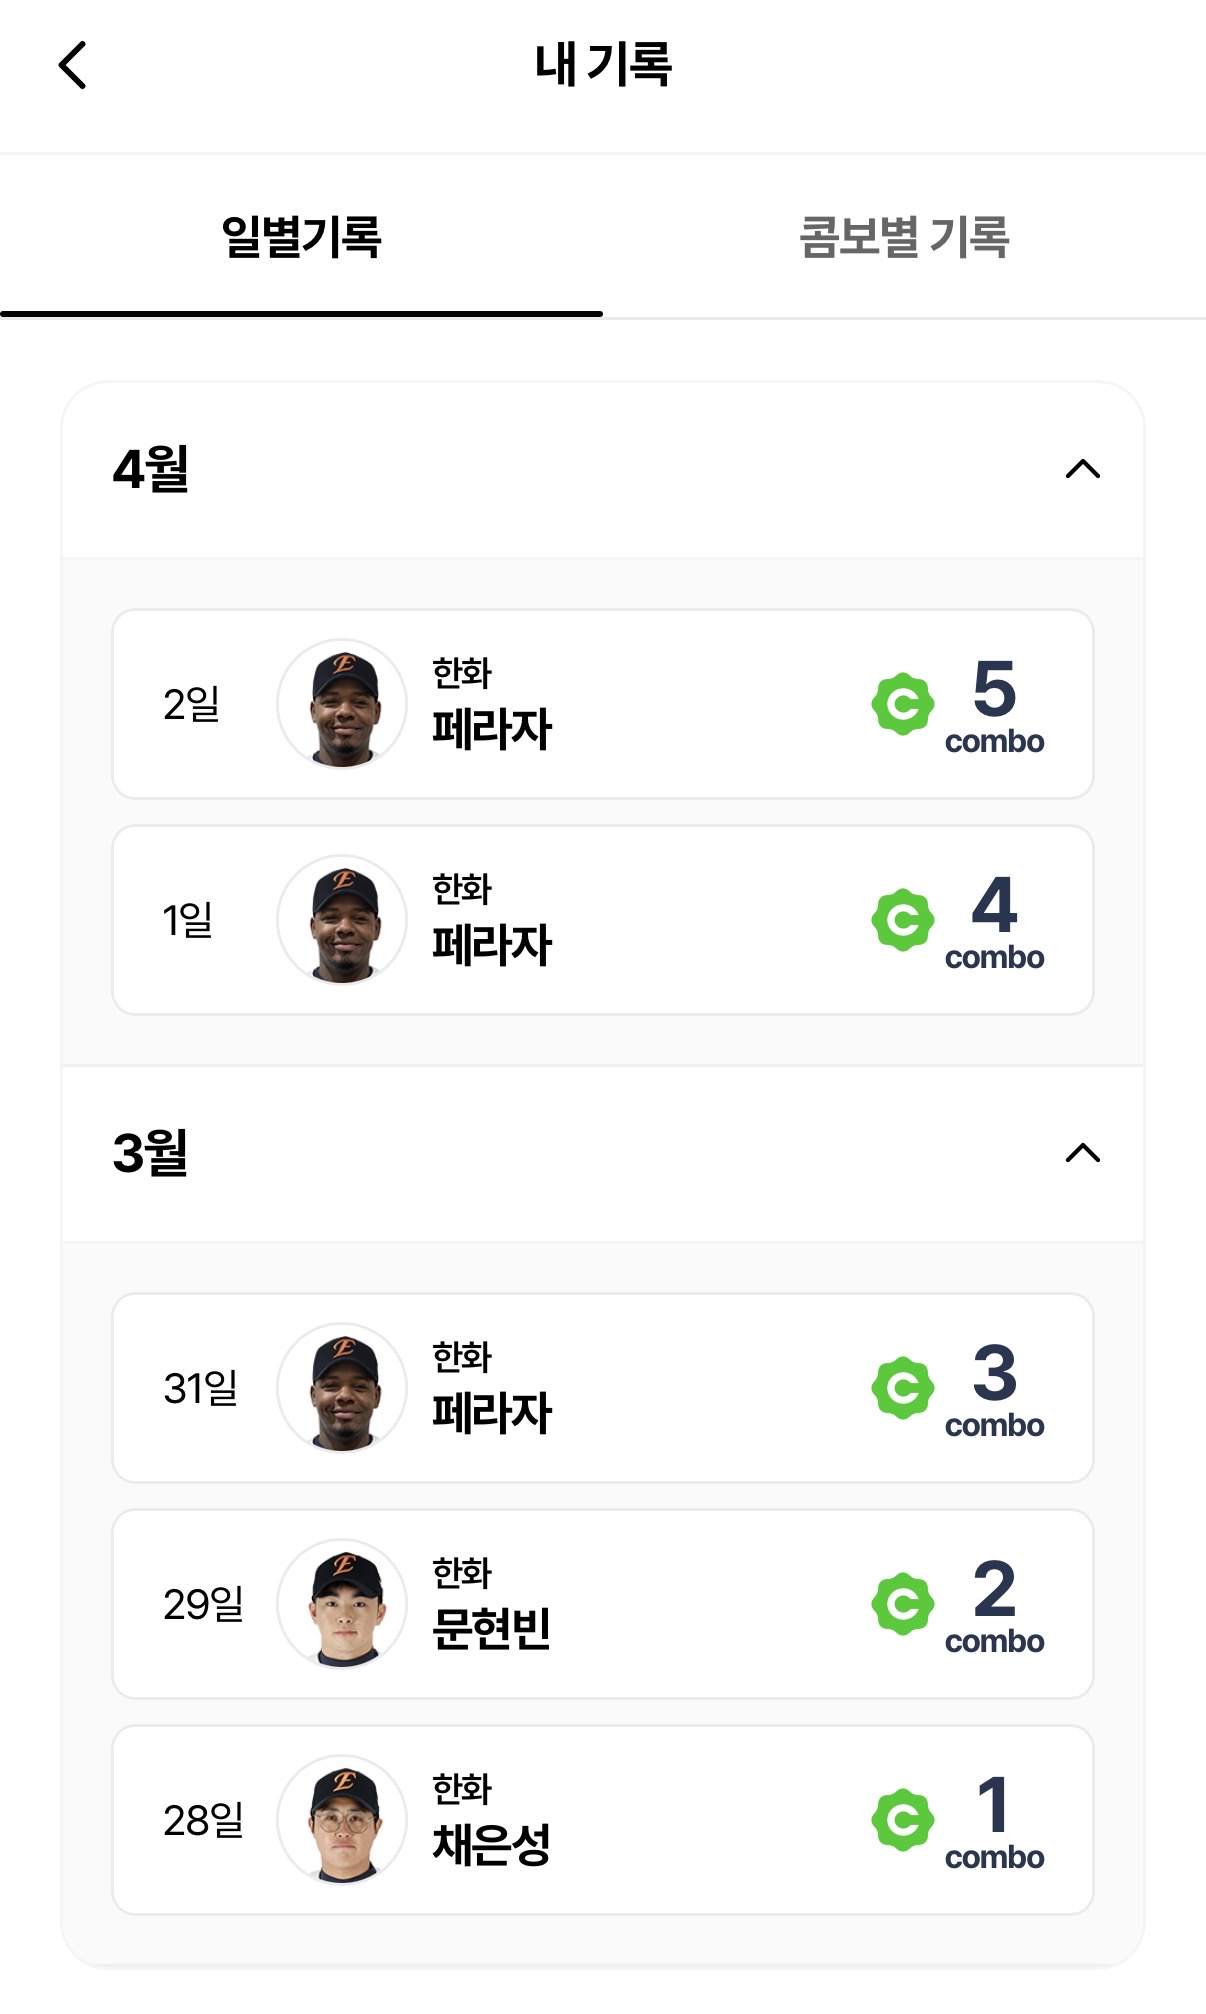Open 페라자 player photo for 1일
Image resolution: width=1206 pixels, height=2014 pixels.
pyautogui.click(x=342, y=920)
